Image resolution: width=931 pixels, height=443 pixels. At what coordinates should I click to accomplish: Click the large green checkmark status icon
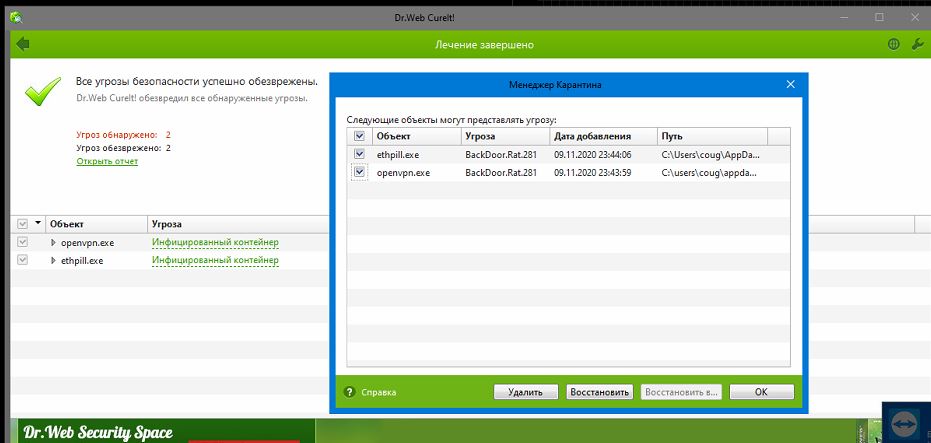click(x=43, y=91)
